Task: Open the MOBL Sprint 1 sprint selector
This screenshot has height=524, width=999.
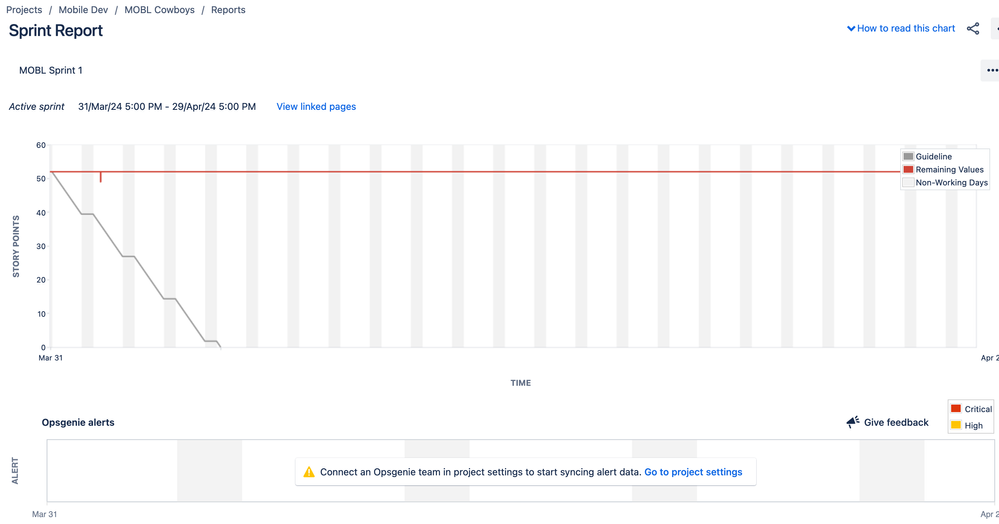Action: point(51,71)
